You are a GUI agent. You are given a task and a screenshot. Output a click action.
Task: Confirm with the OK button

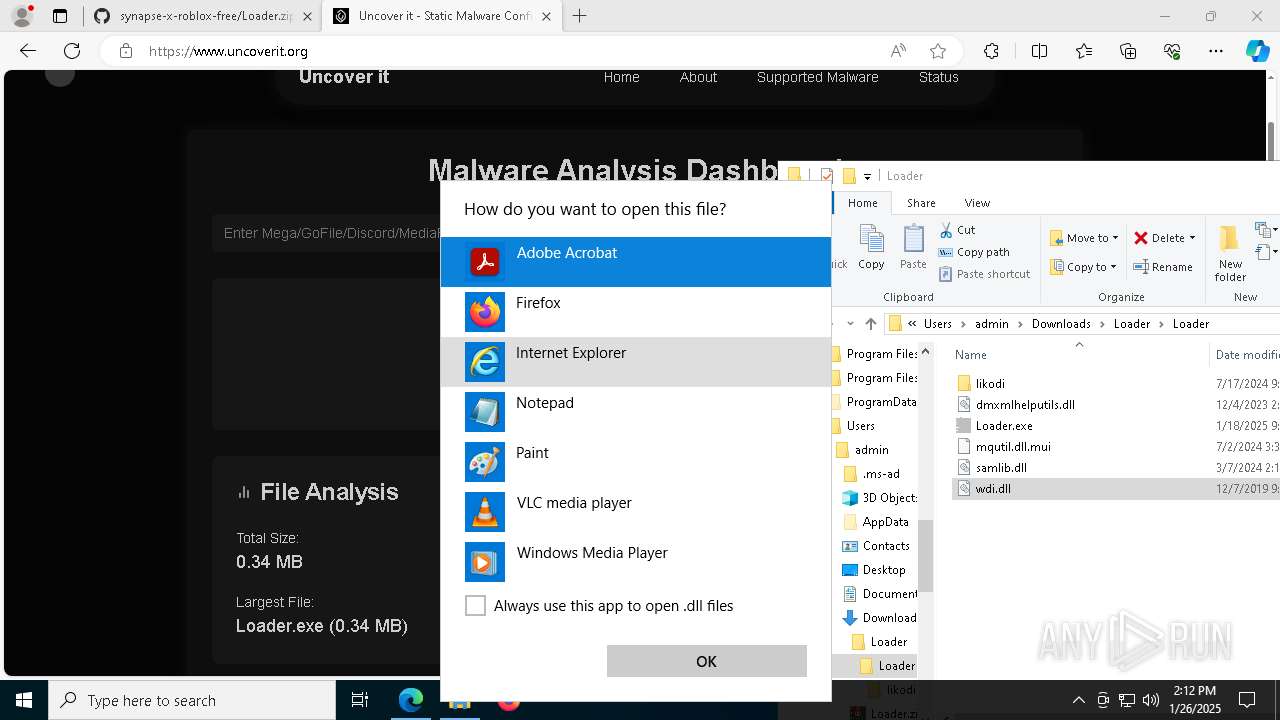[707, 661]
